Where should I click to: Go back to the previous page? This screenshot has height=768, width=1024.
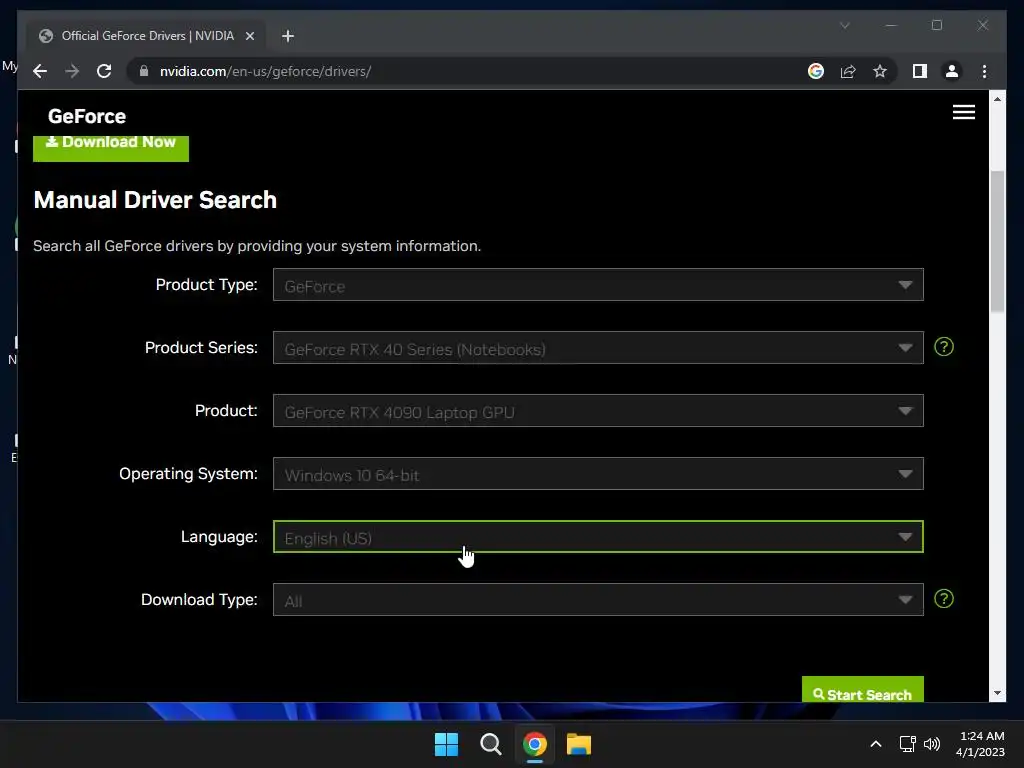click(x=40, y=71)
